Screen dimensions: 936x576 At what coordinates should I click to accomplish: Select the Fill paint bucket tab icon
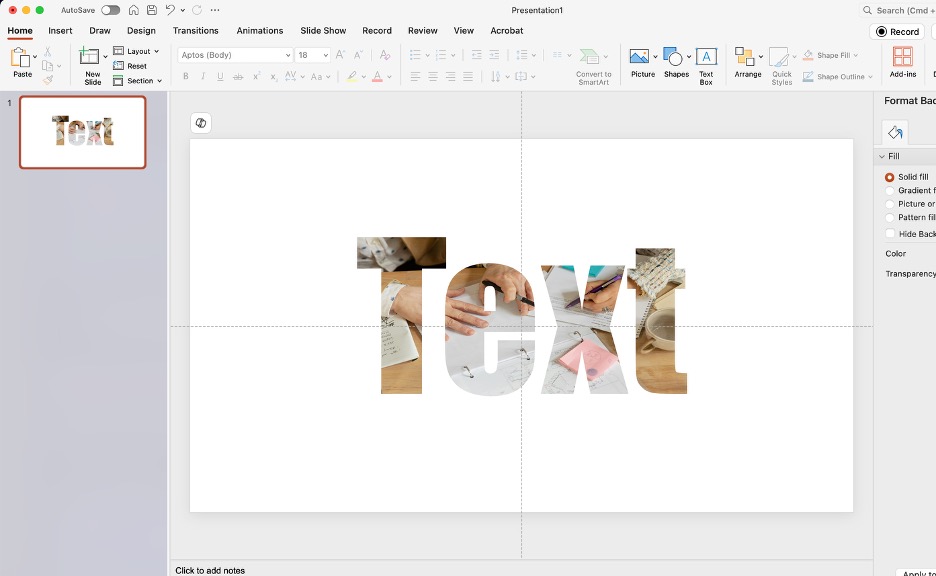point(895,133)
